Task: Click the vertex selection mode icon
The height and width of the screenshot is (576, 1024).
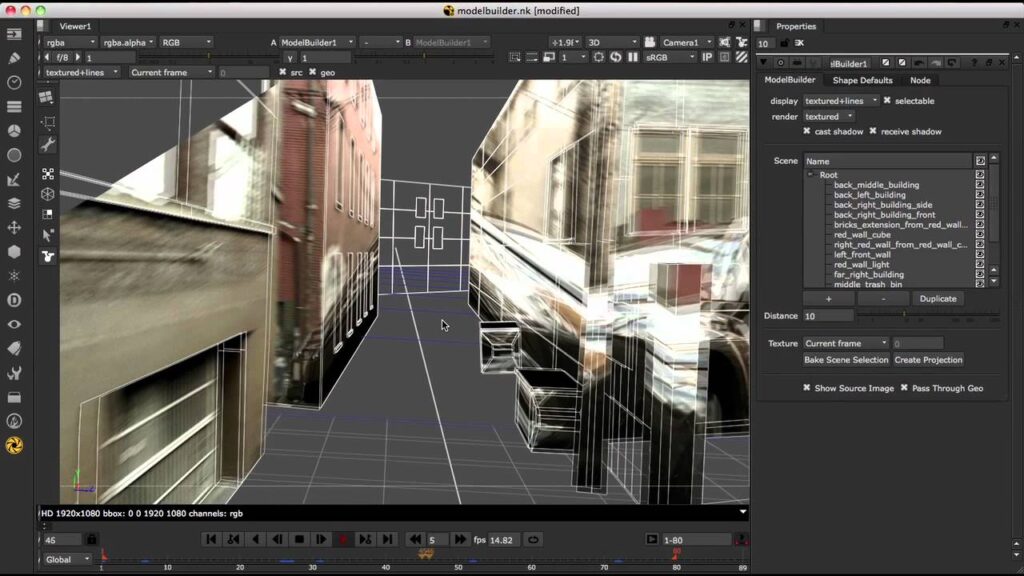Action: pos(48,174)
